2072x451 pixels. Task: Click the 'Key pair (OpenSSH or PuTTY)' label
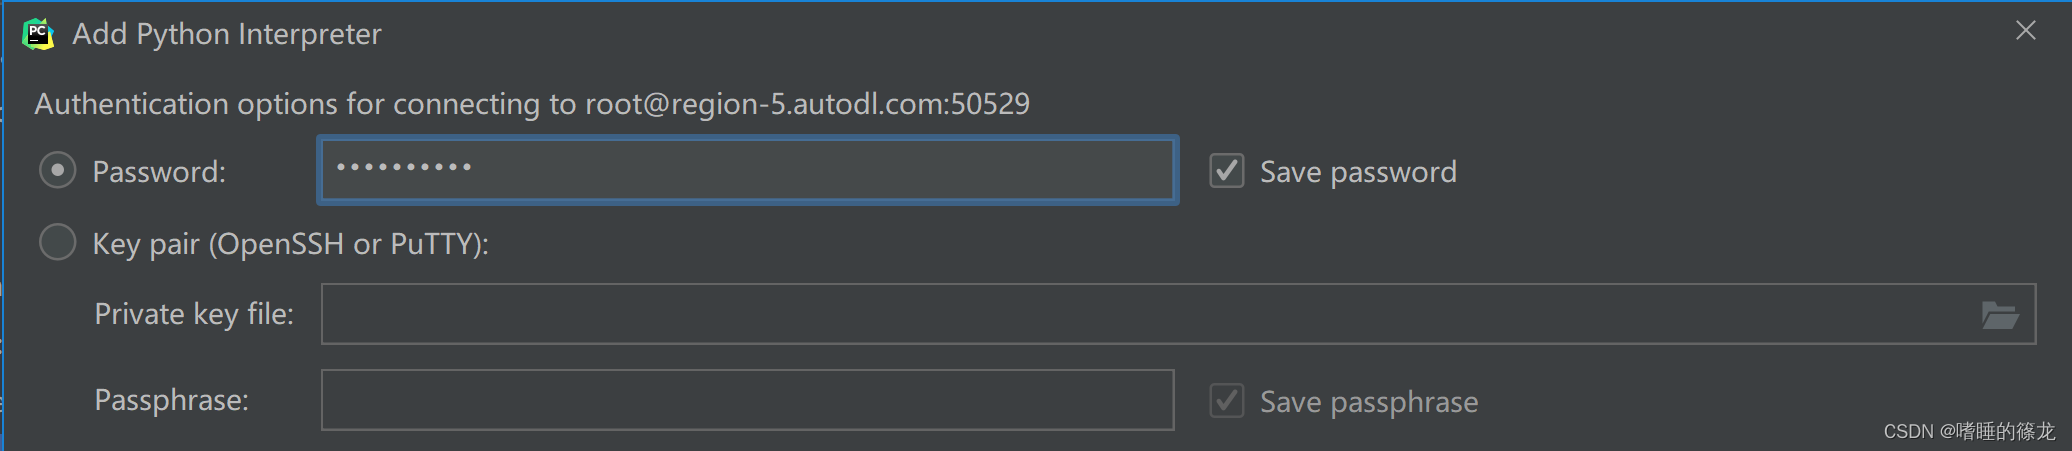290,244
